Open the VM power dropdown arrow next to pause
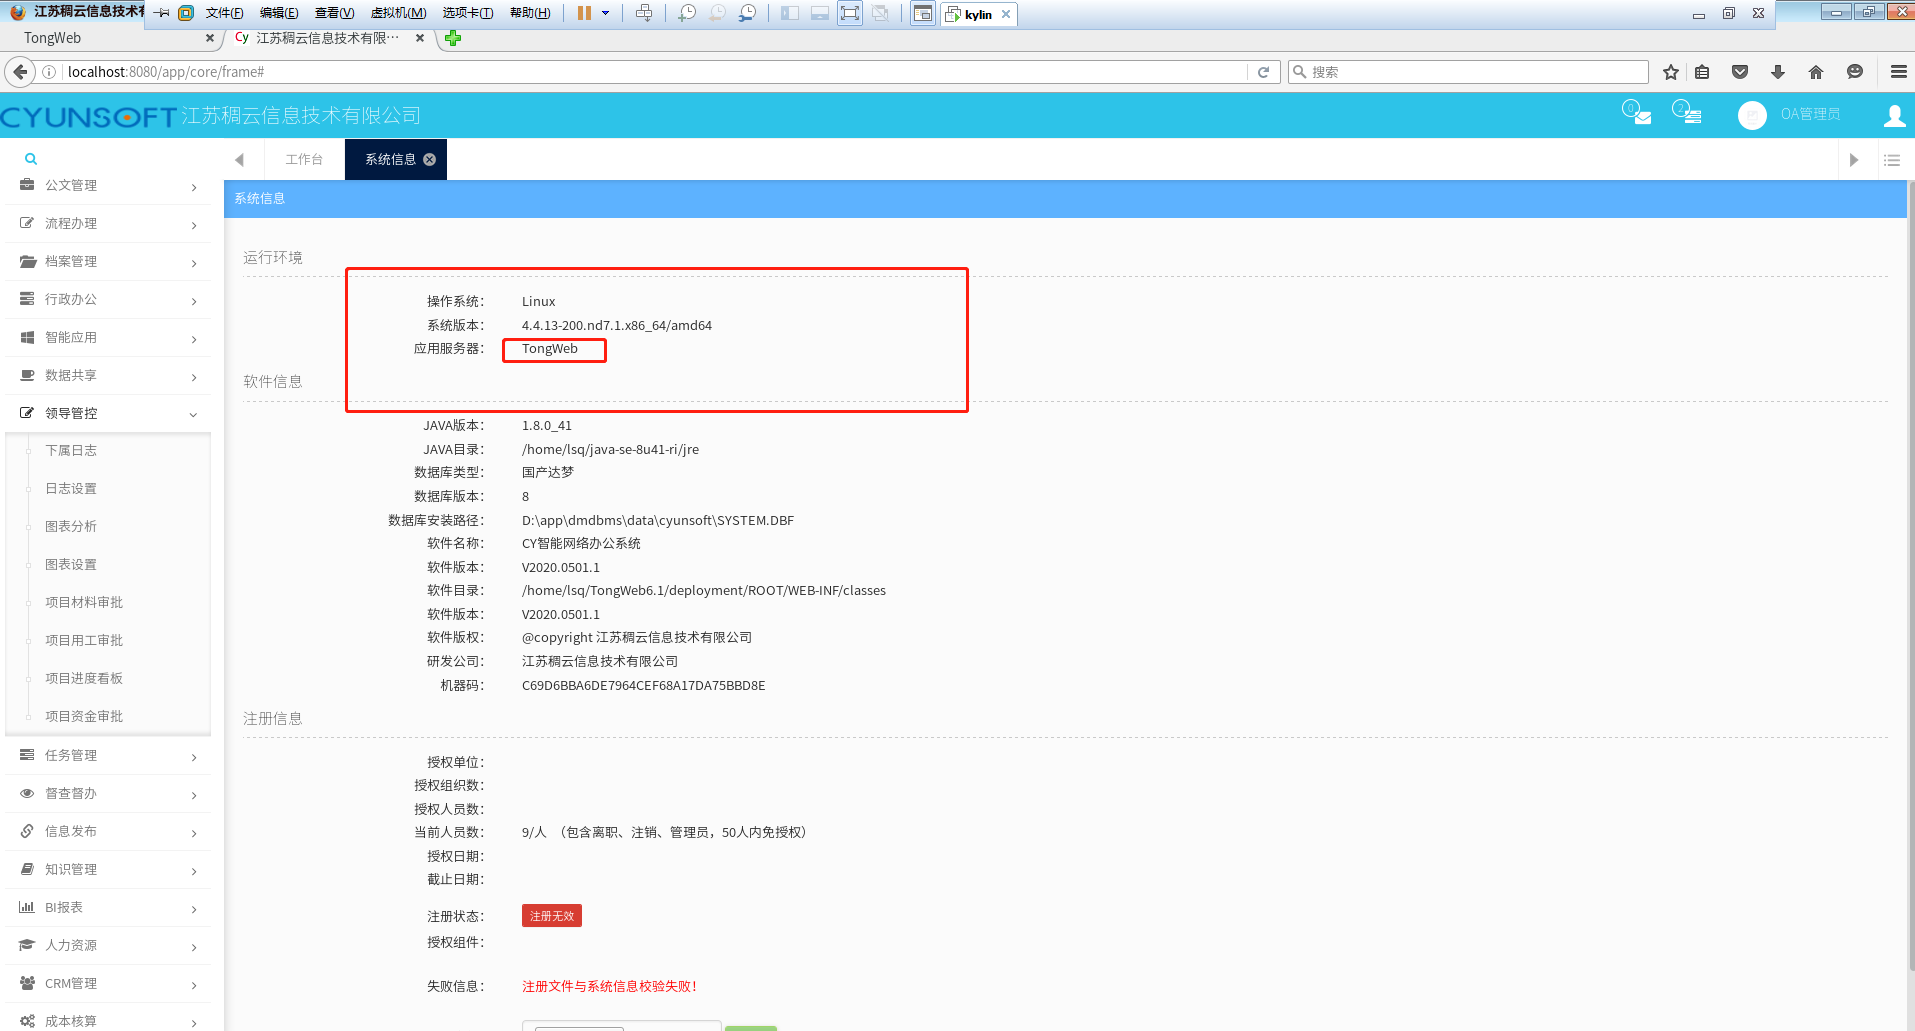Image resolution: width=1915 pixels, height=1031 pixels. [605, 13]
